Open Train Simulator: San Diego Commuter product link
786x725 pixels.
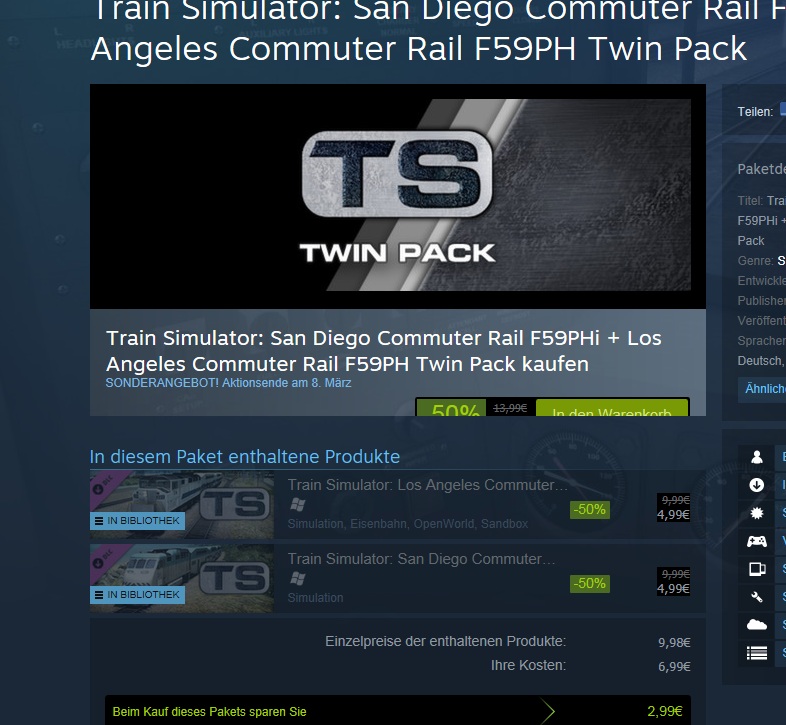tap(421, 559)
